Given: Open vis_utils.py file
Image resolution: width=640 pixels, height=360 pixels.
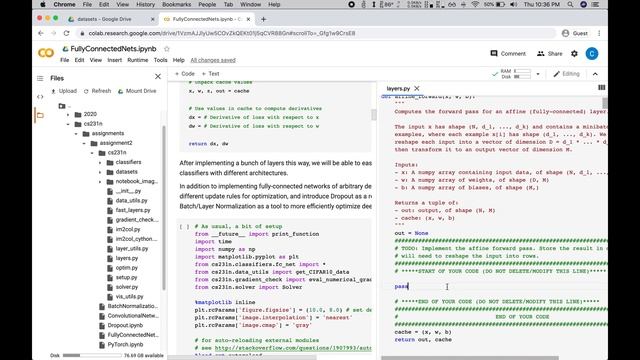Looking at the screenshot, I should pos(129,297).
